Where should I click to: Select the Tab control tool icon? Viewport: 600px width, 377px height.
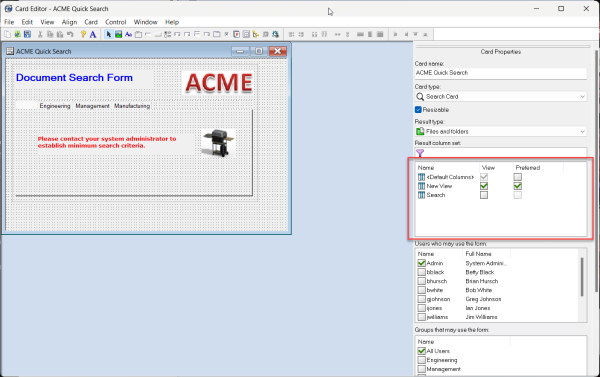point(217,34)
